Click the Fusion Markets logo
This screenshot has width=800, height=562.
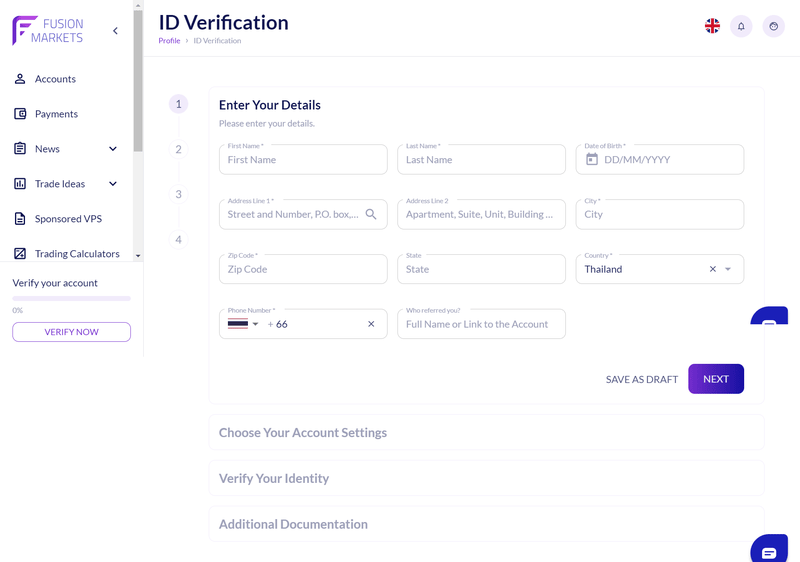[48, 31]
